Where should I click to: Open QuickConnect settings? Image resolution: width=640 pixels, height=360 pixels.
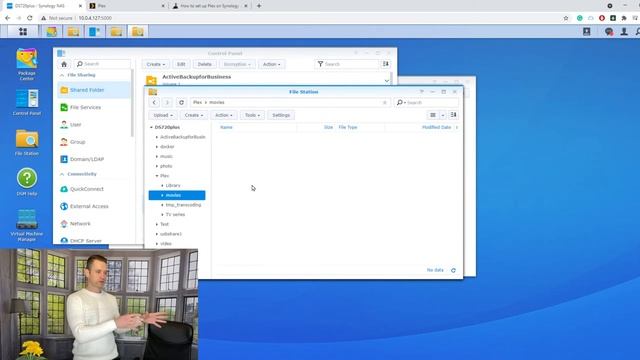(94, 189)
